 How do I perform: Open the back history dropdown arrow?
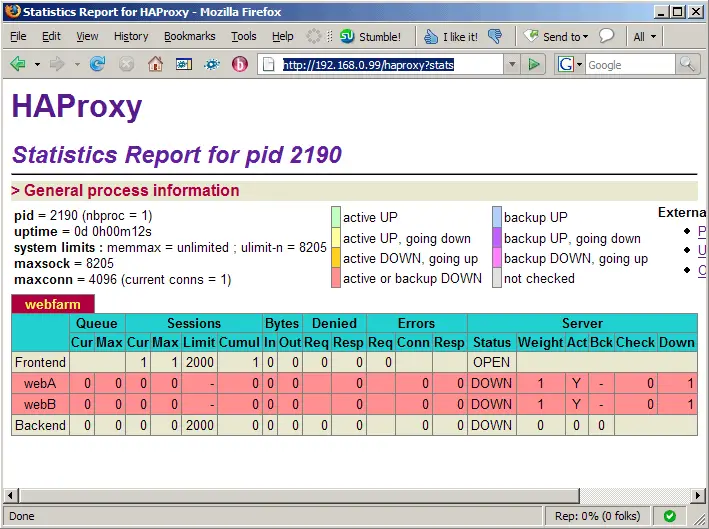pyautogui.click(x=37, y=65)
